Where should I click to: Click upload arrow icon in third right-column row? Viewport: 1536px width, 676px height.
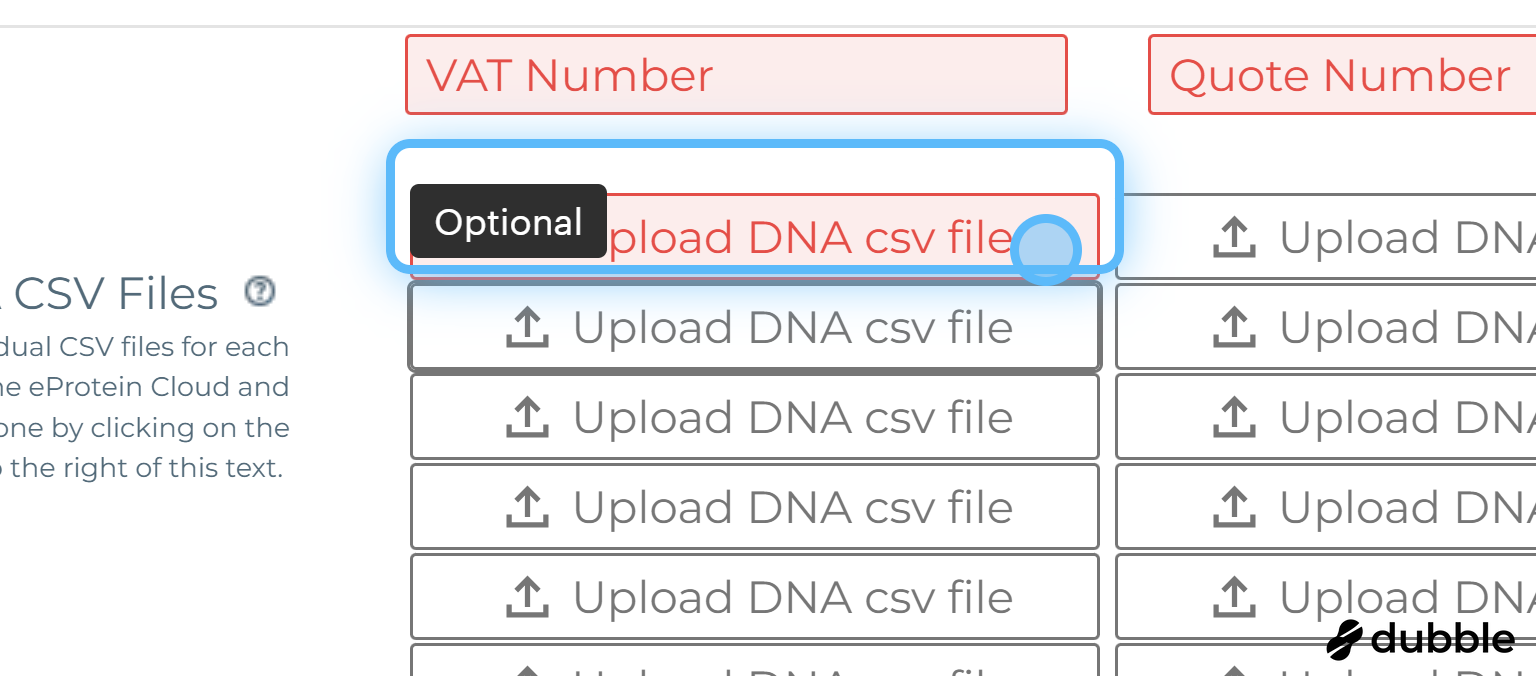(1234, 417)
